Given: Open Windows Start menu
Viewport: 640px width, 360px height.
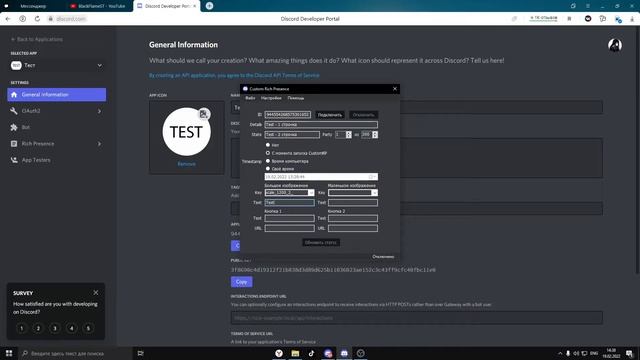Looking at the screenshot, I should (x=9, y=353).
